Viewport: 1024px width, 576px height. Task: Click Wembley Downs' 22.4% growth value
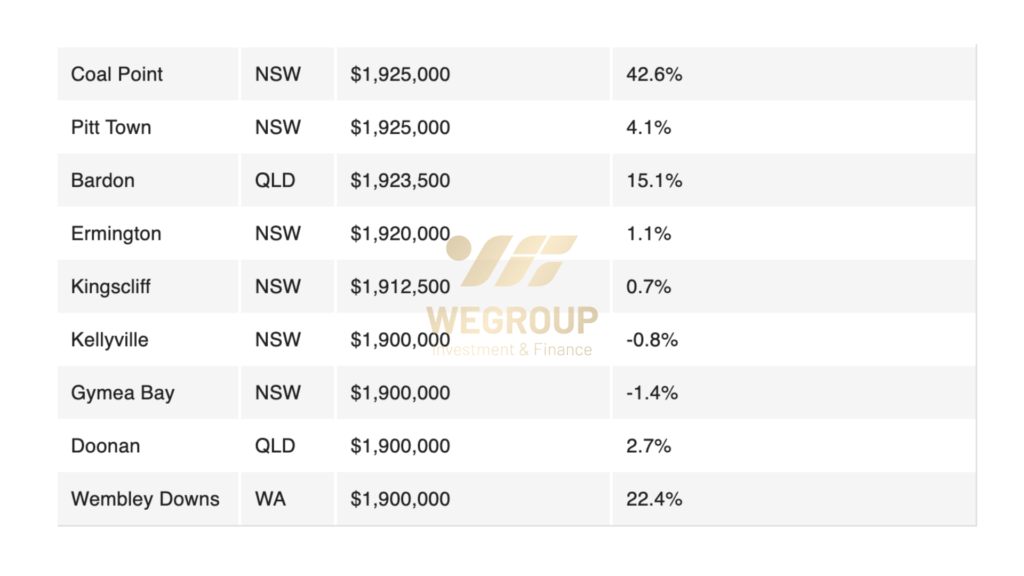654,499
